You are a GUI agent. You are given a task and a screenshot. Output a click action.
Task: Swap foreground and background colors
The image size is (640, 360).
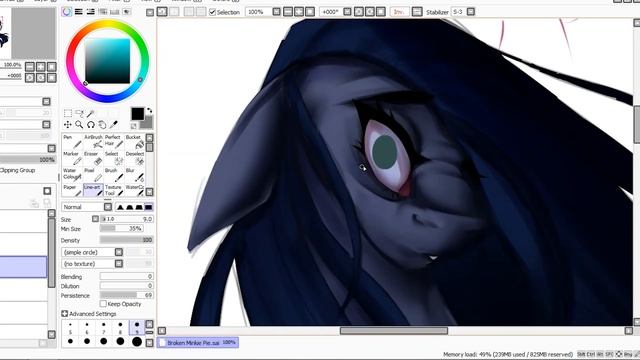[x=149, y=111]
